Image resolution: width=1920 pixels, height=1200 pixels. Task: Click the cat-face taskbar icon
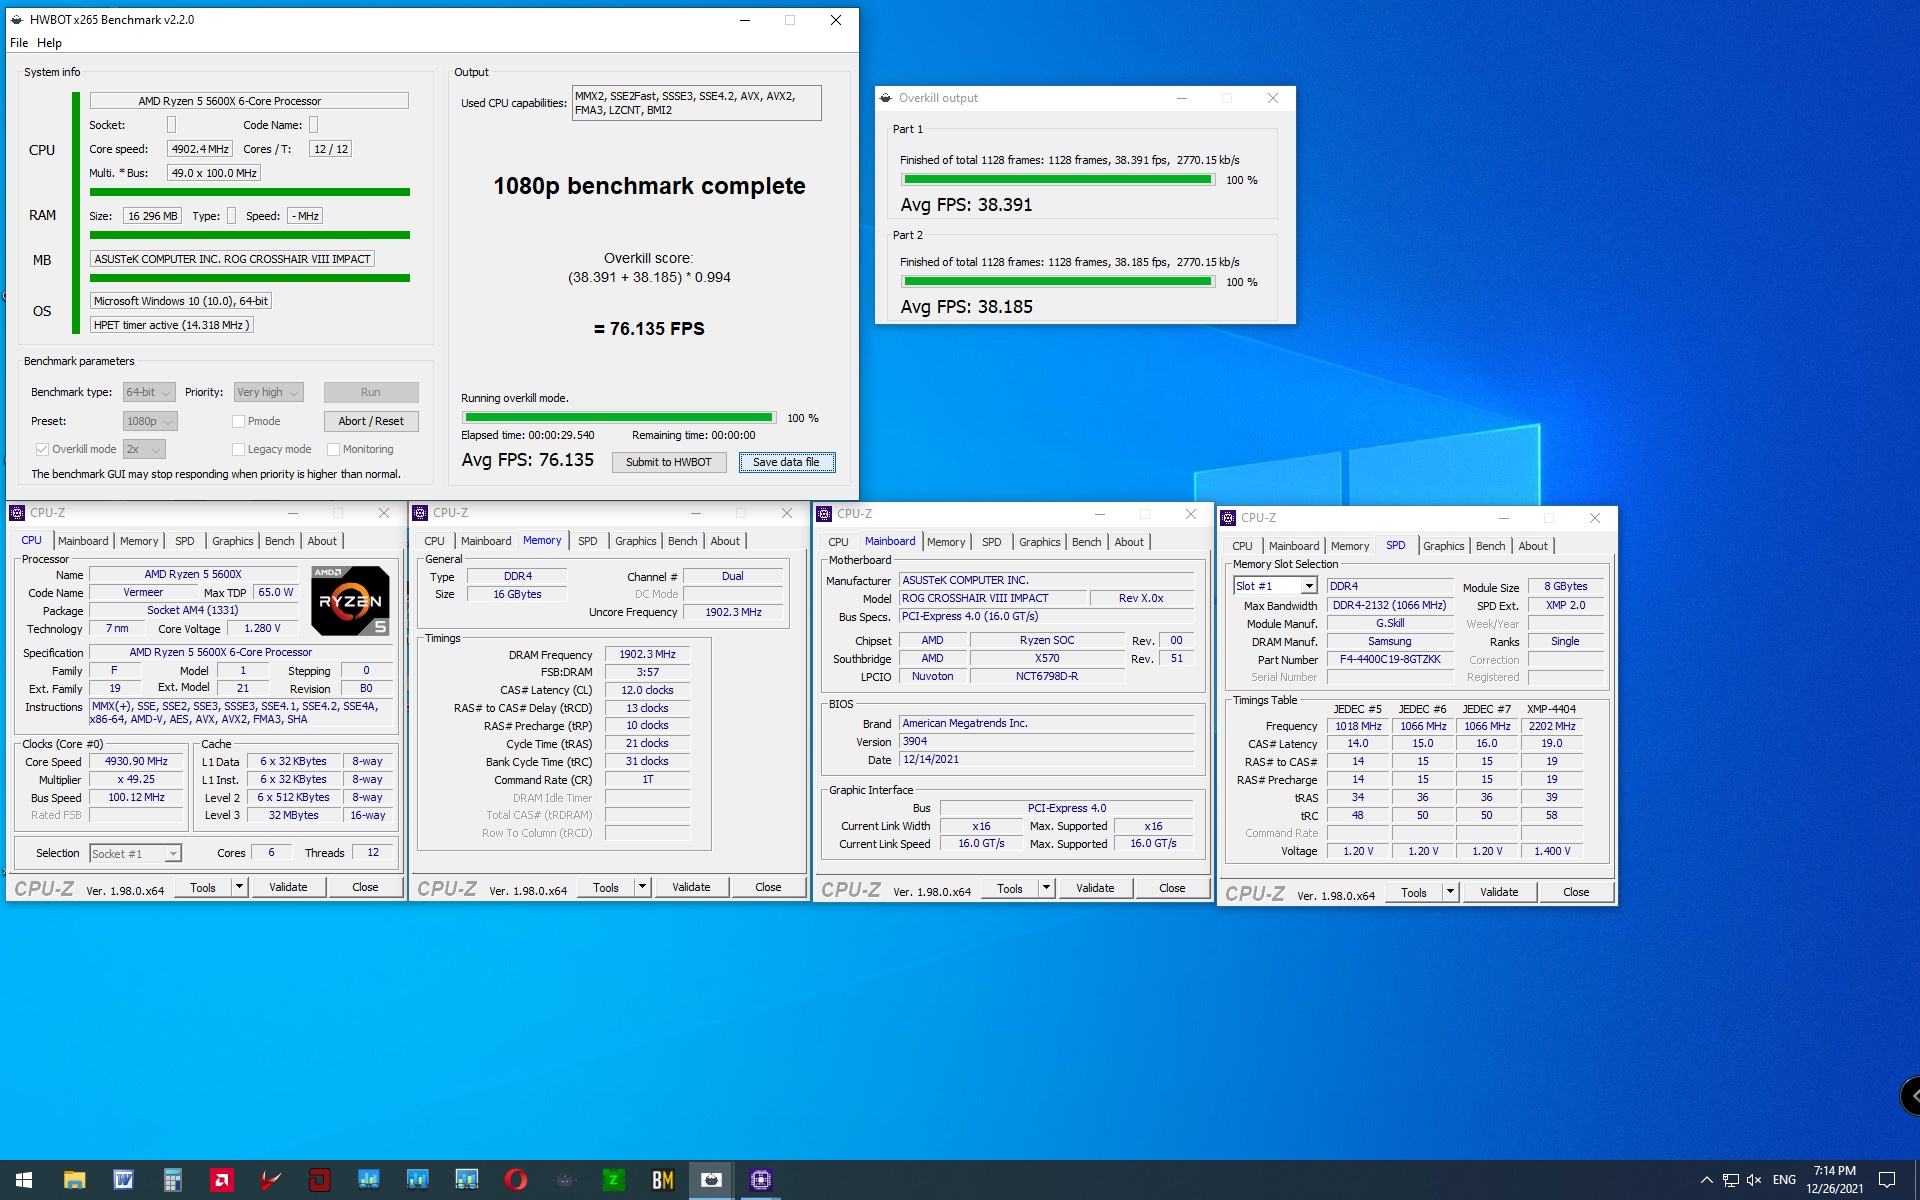(x=564, y=1180)
